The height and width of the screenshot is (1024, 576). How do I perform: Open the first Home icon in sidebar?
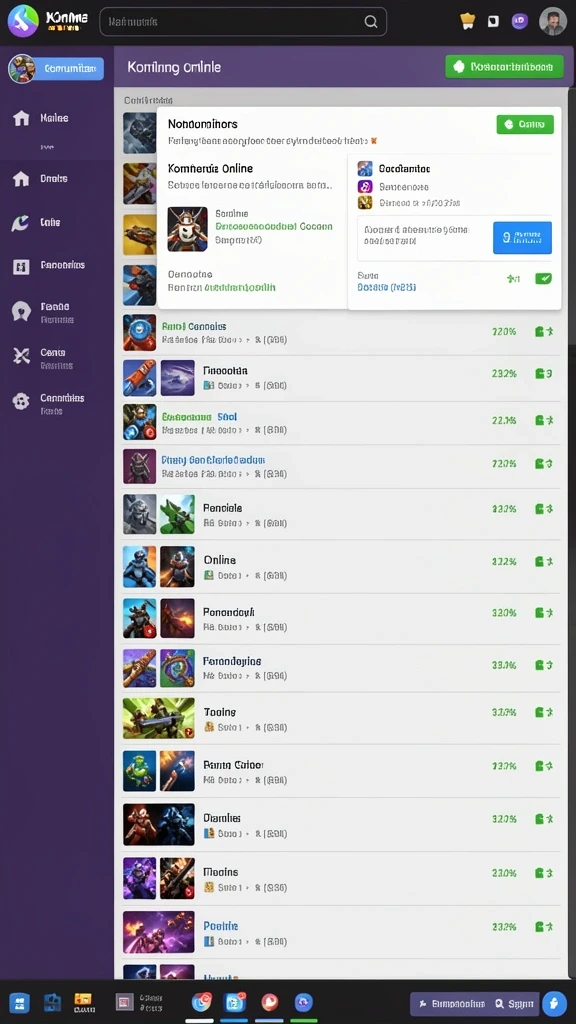point(22,118)
